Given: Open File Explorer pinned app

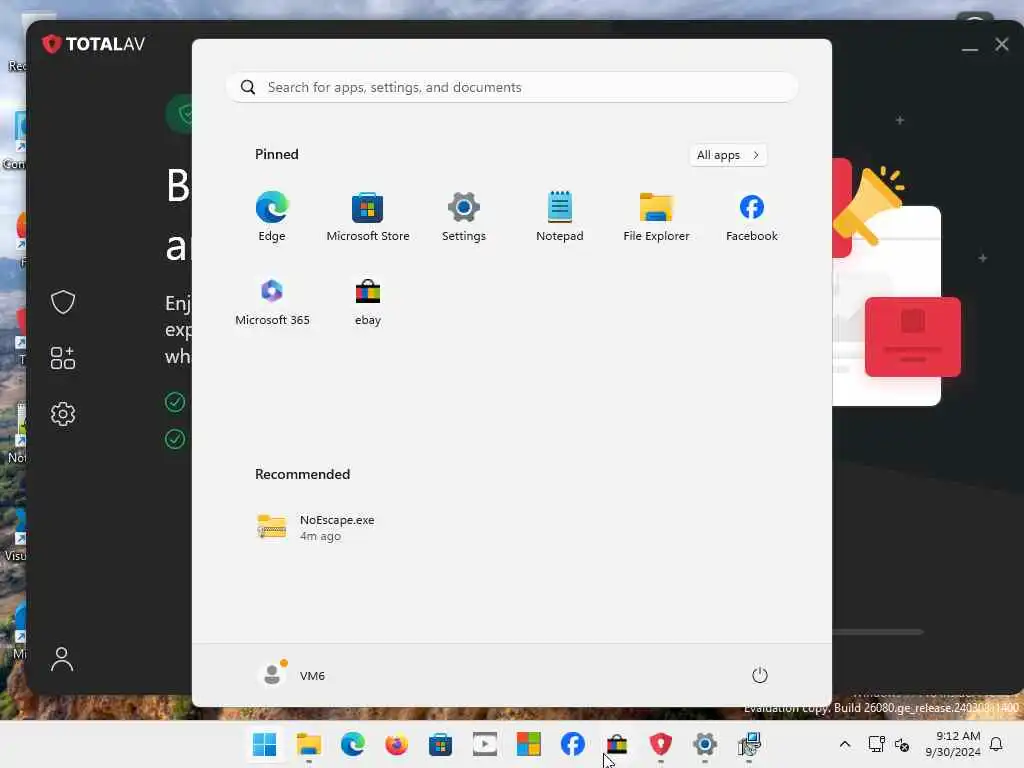Looking at the screenshot, I should coord(656,217).
